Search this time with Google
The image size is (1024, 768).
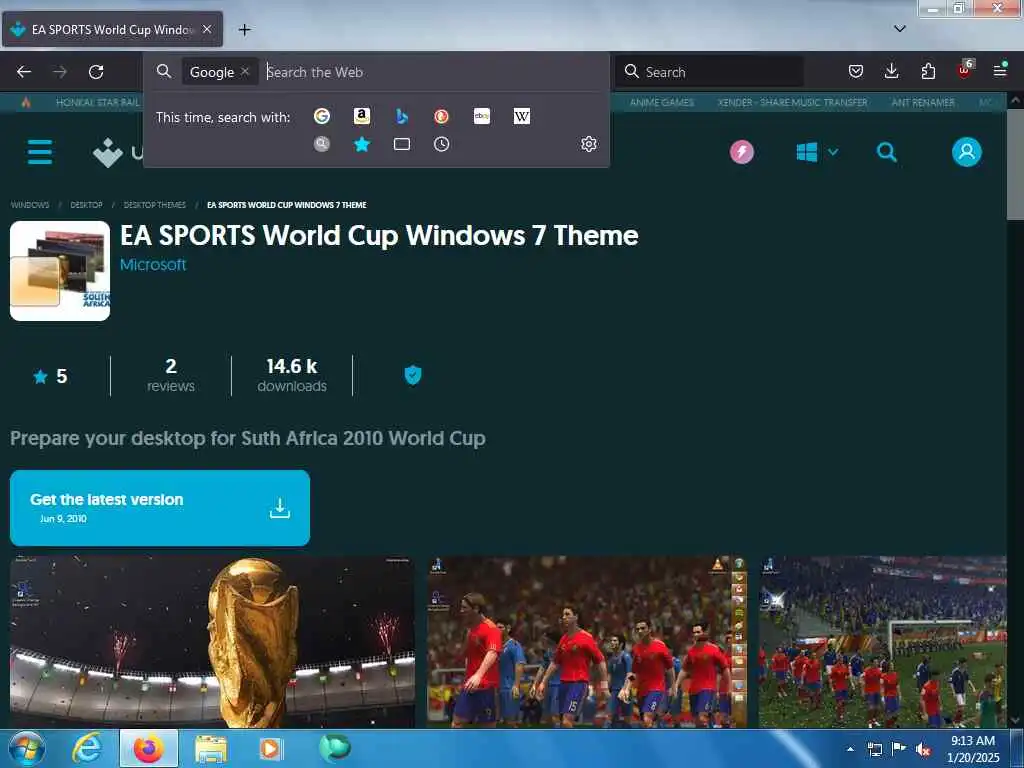pos(321,116)
